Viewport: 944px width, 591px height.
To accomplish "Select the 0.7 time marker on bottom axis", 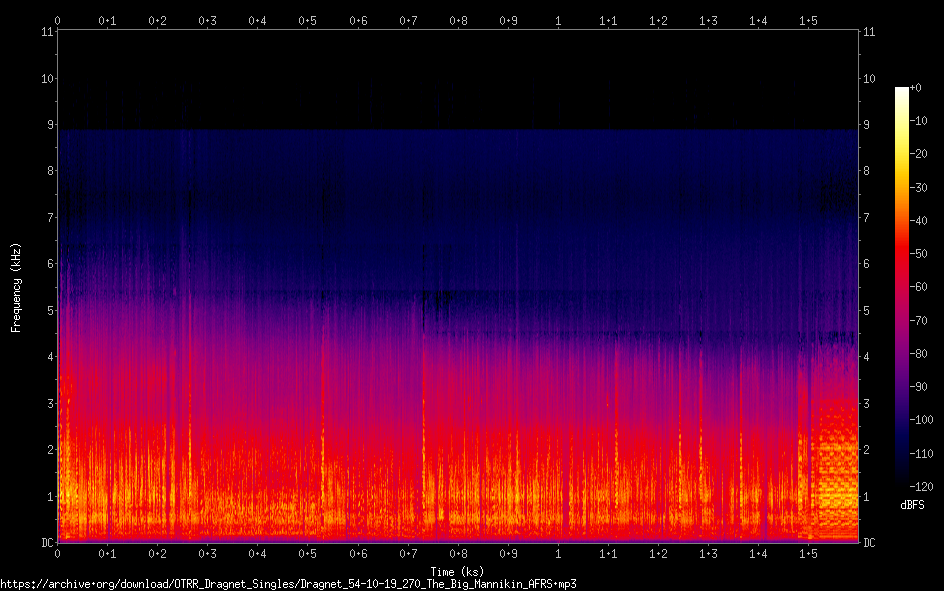I will [x=407, y=553].
